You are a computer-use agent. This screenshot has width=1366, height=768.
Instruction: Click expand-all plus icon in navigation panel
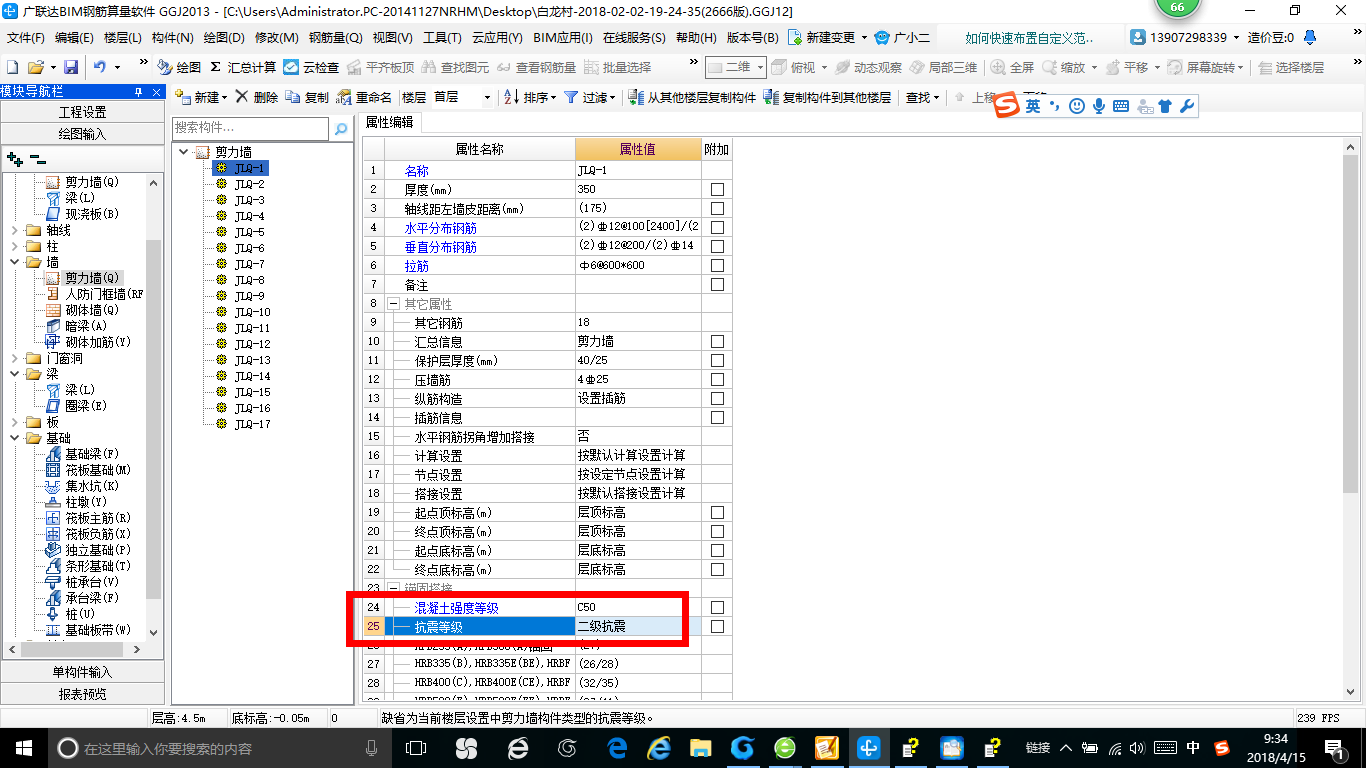[x=14, y=159]
